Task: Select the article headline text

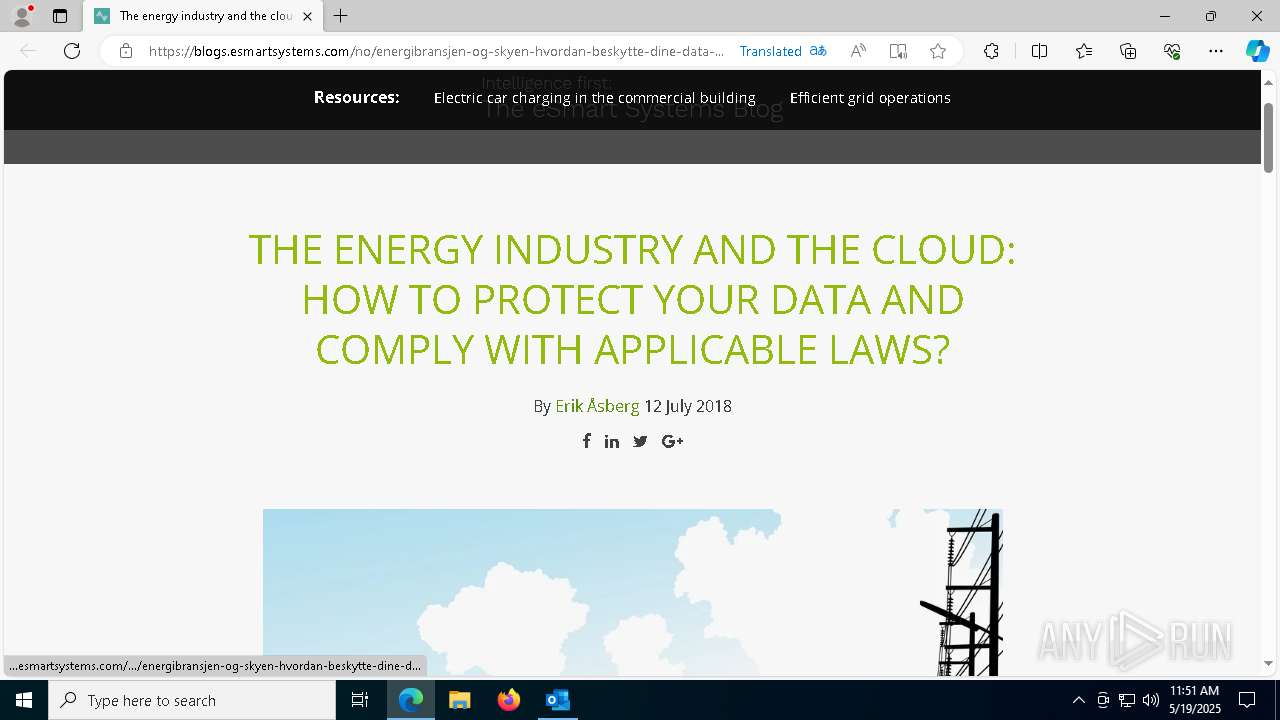Action: (632, 299)
